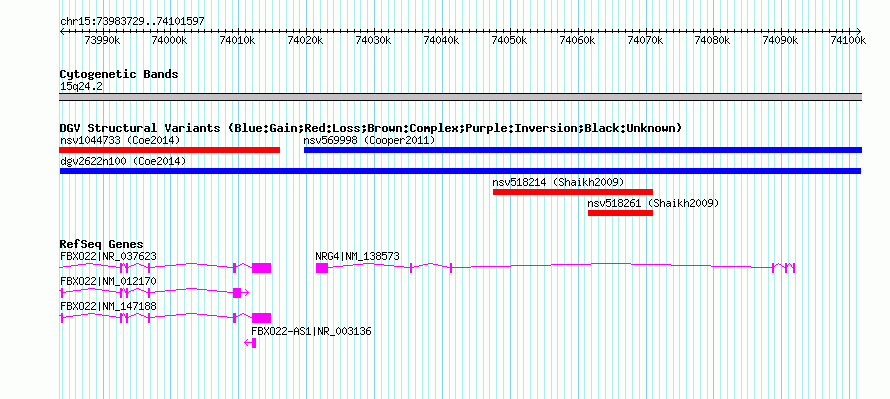Open the nsv569998 (Cooper2011) label
The height and width of the screenshot is (399, 890).
(370, 140)
